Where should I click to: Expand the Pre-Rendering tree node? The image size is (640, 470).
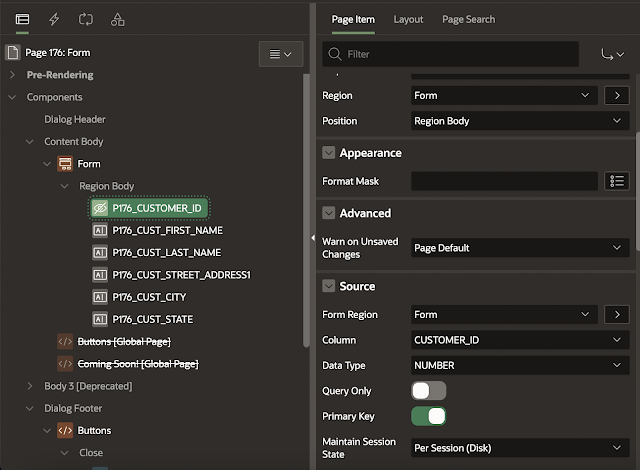click(x=13, y=75)
